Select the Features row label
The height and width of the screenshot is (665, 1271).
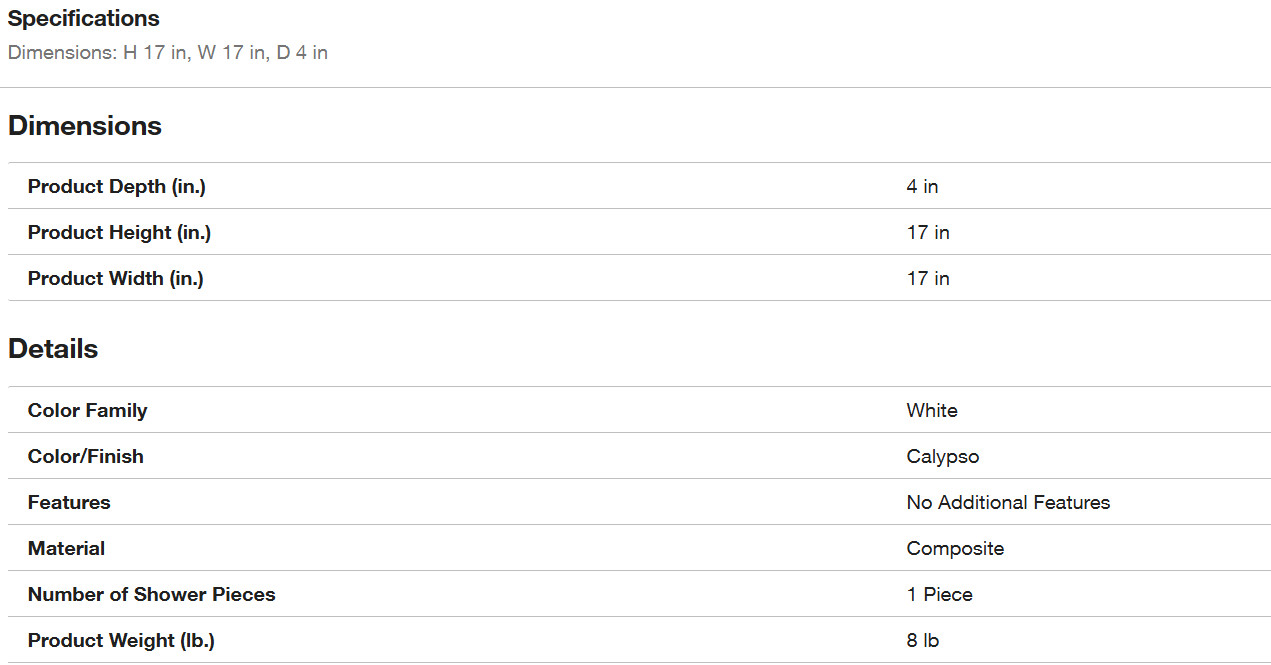point(69,502)
